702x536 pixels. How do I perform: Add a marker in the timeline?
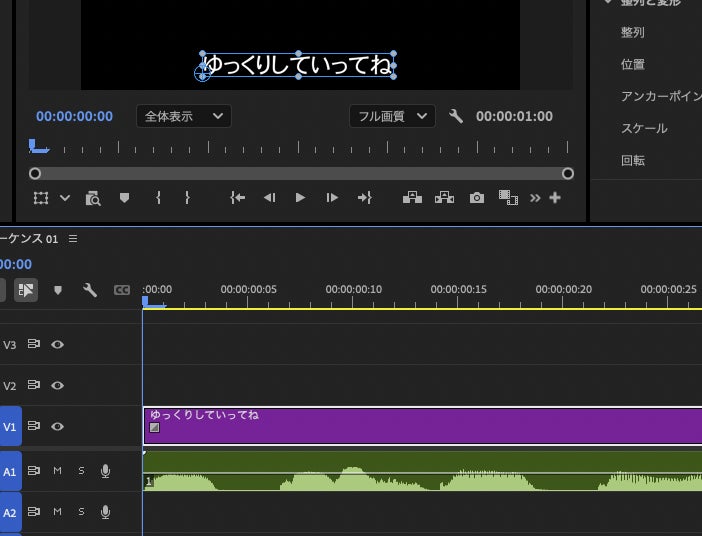coord(58,290)
